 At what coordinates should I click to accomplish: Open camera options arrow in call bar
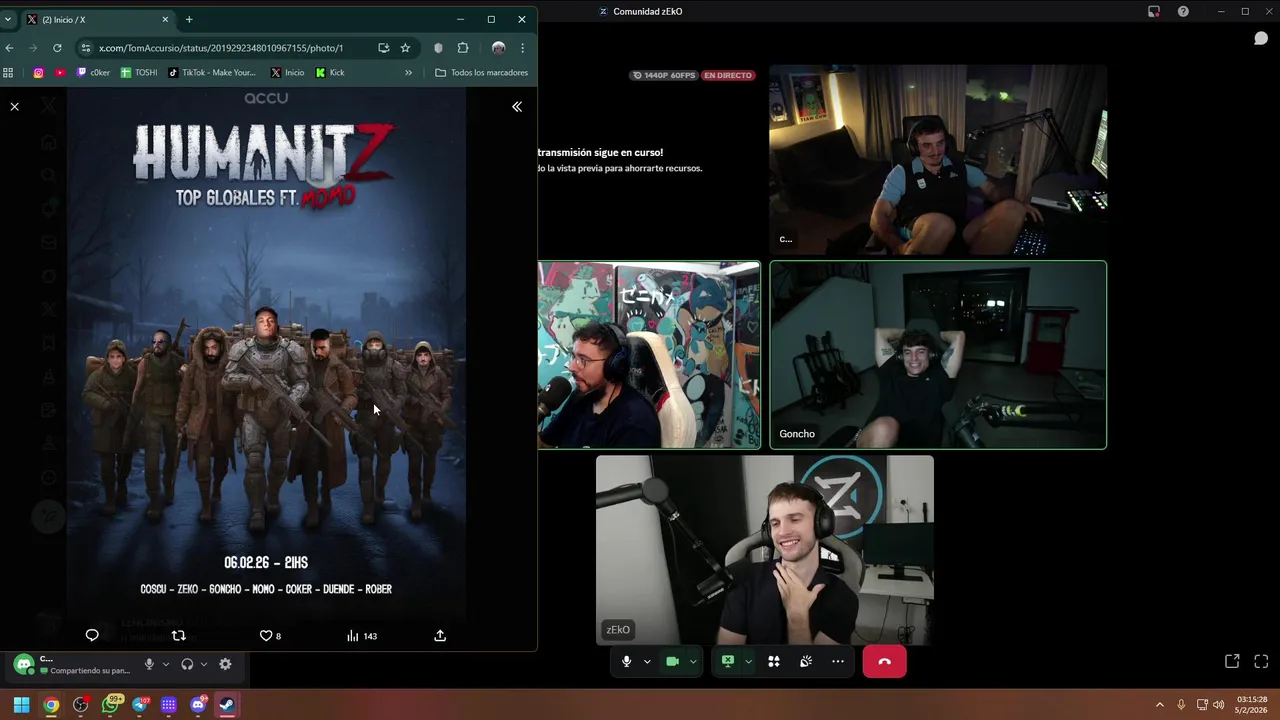click(x=693, y=661)
